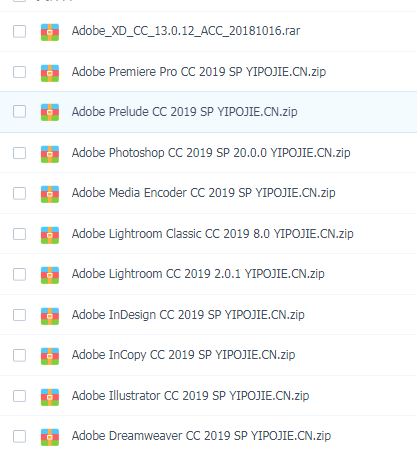The height and width of the screenshot is (456, 417).
Task: Open Adobe InDesign CC 2019 SP file name
Action: (188, 315)
